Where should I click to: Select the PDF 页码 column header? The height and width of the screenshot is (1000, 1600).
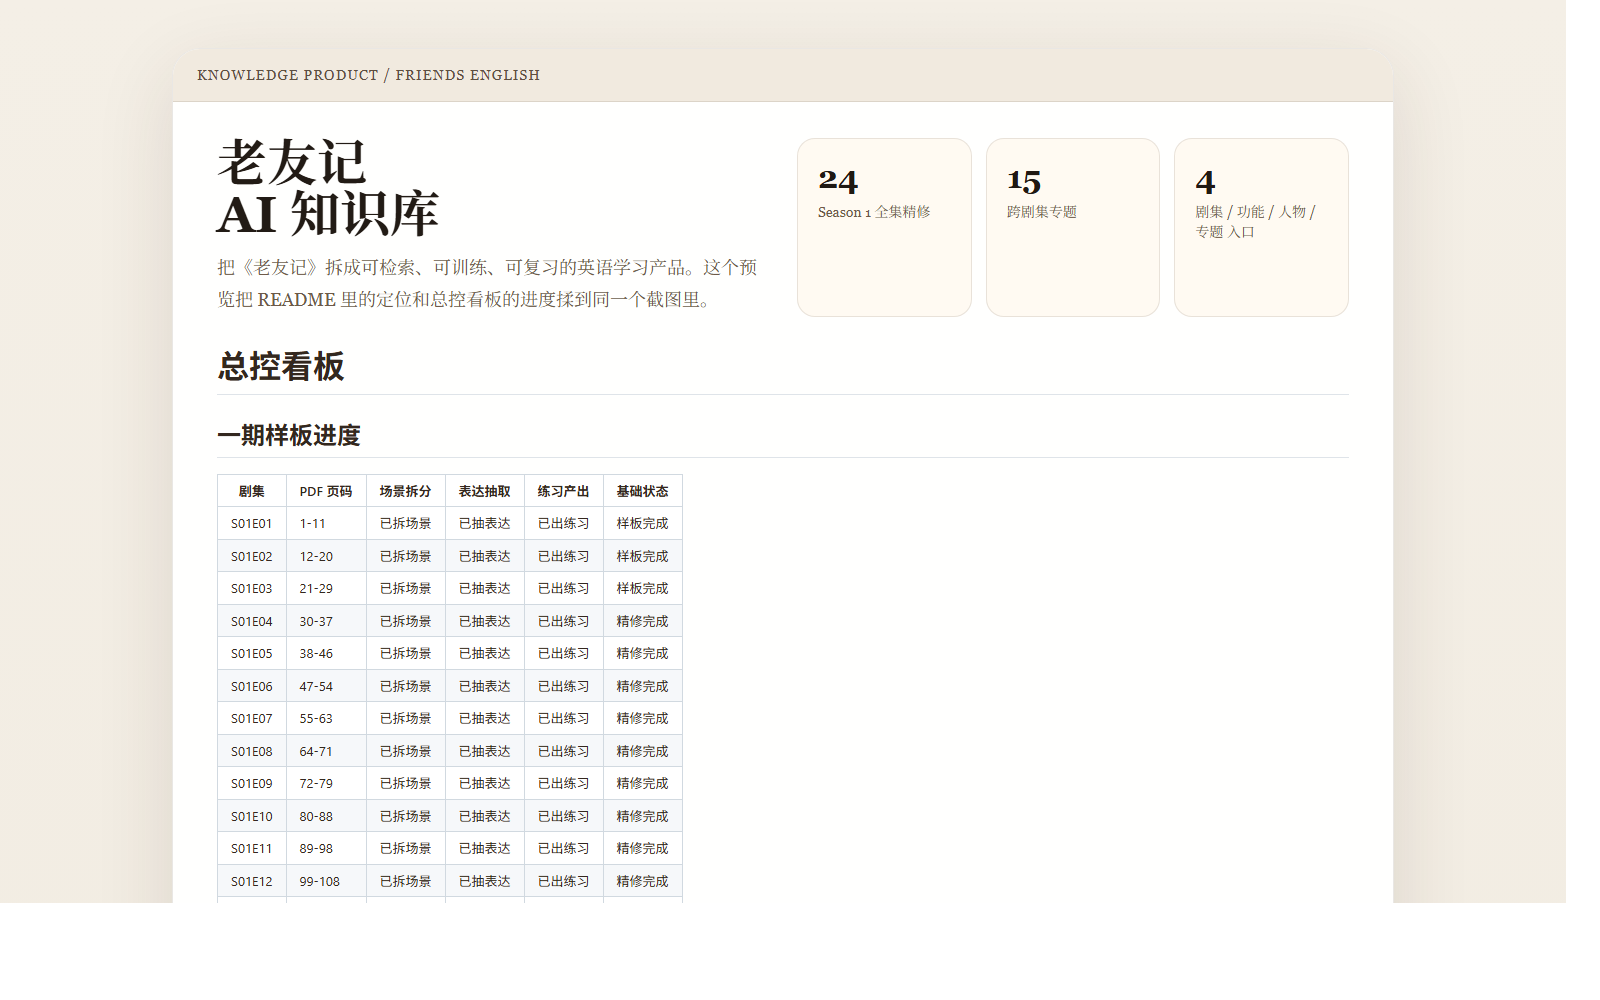[326, 491]
